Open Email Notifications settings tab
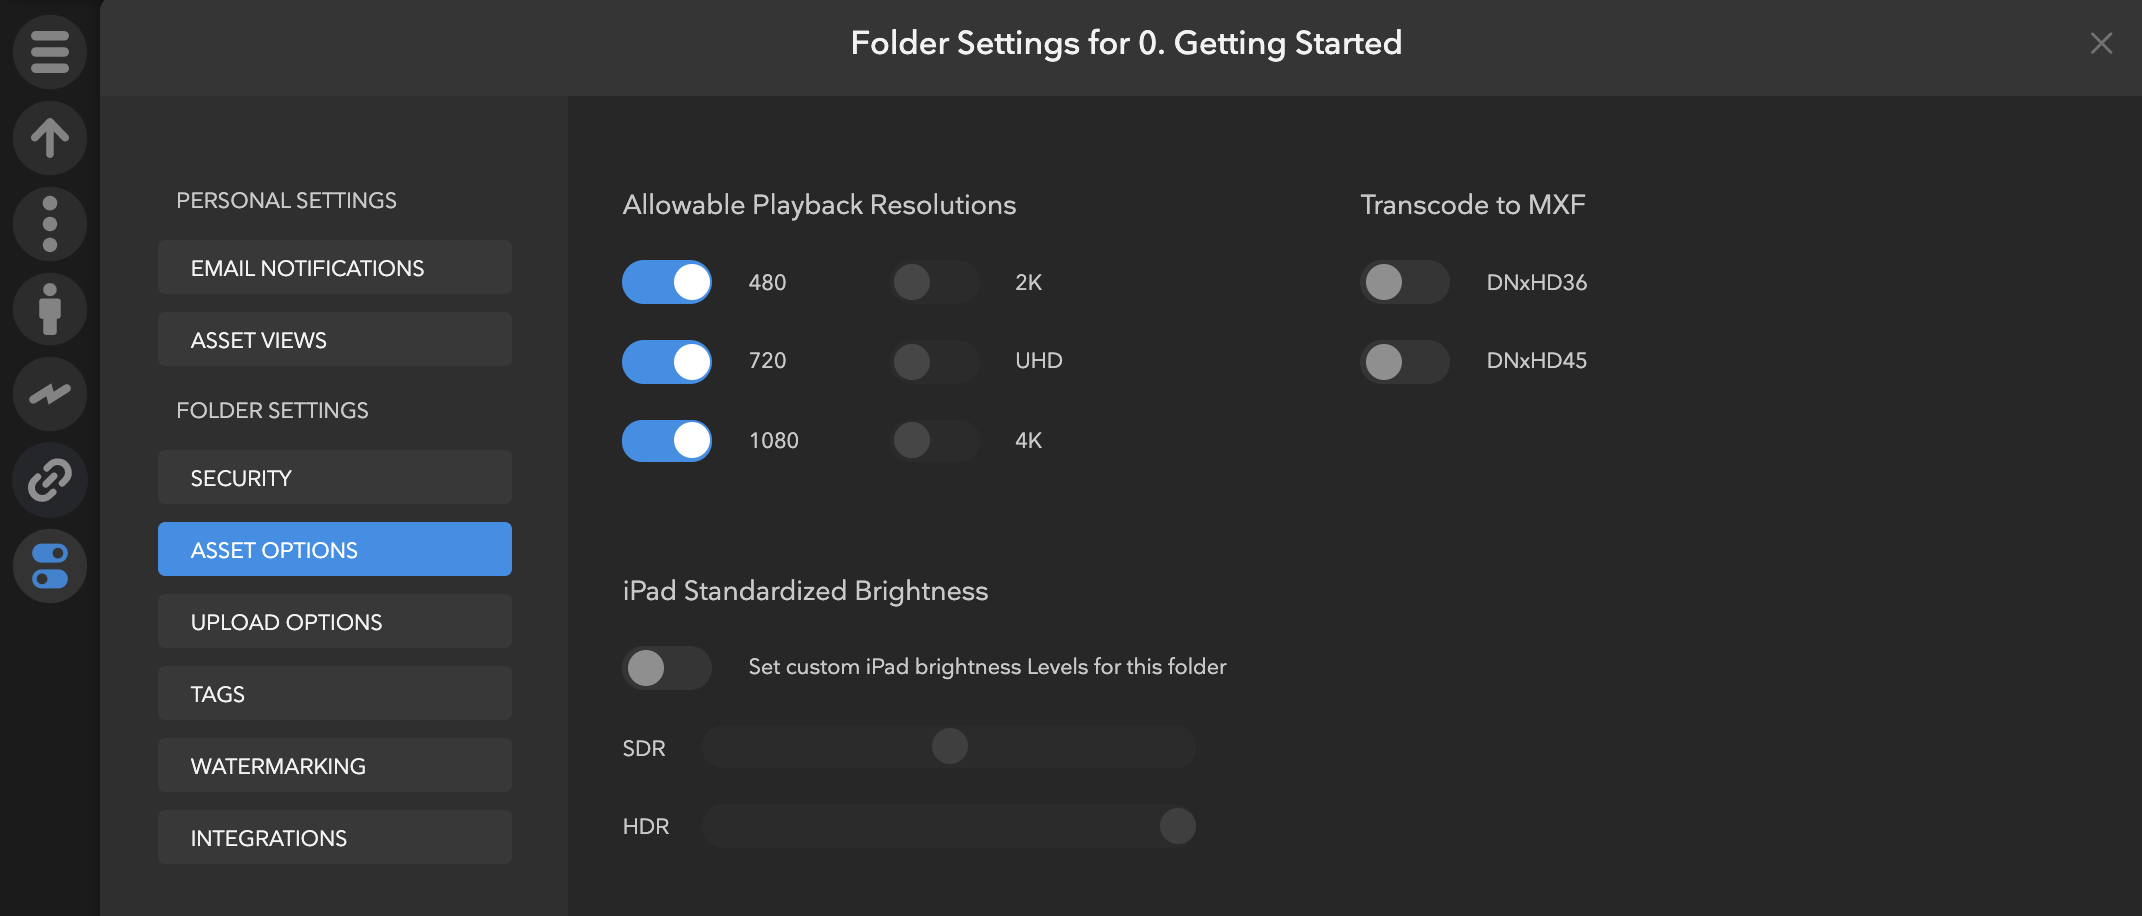The height and width of the screenshot is (916, 2142). click(x=334, y=268)
